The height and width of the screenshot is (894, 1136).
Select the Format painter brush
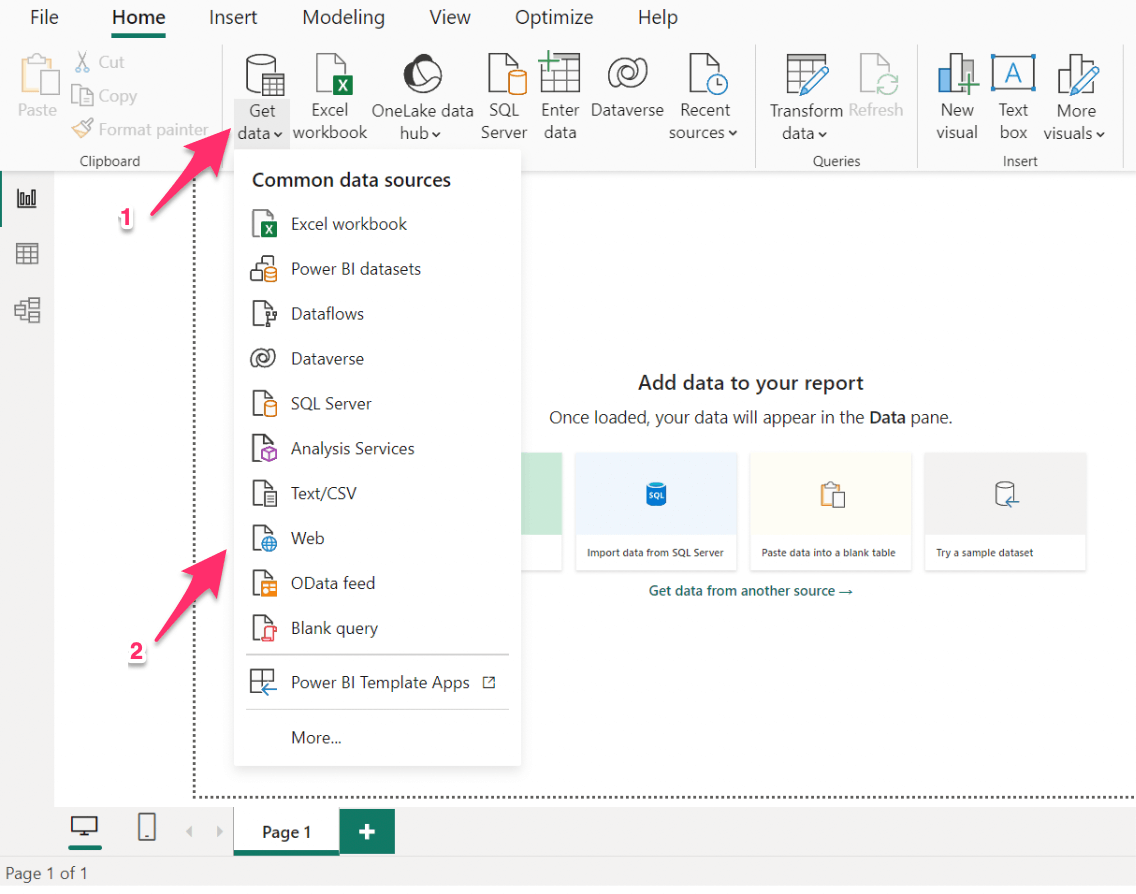(83, 128)
